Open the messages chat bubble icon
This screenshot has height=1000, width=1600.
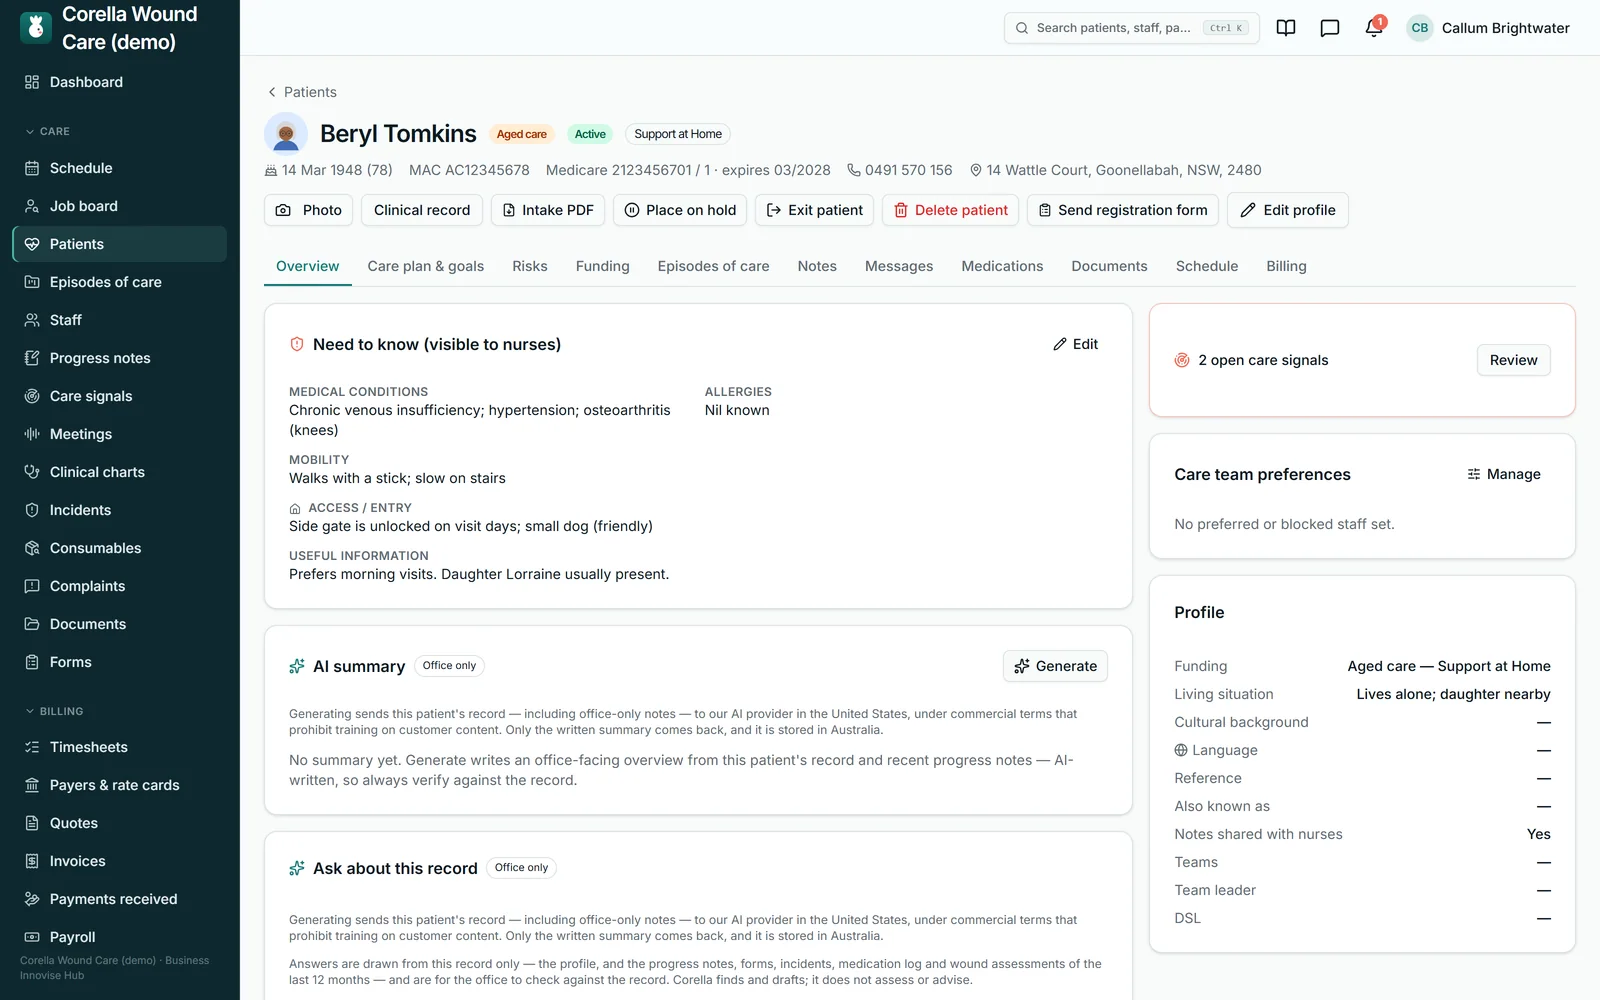pos(1330,28)
